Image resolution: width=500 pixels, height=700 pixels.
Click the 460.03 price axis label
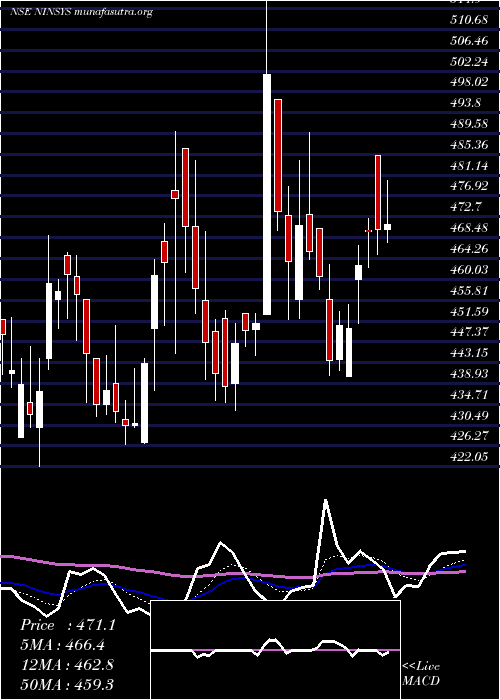pyautogui.click(x=468, y=270)
